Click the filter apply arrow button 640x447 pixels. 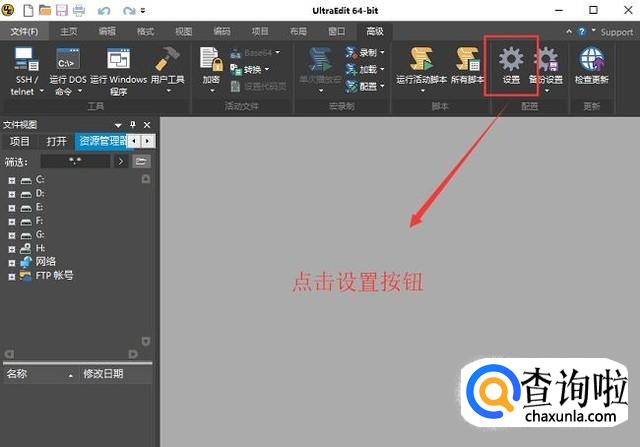(120, 161)
